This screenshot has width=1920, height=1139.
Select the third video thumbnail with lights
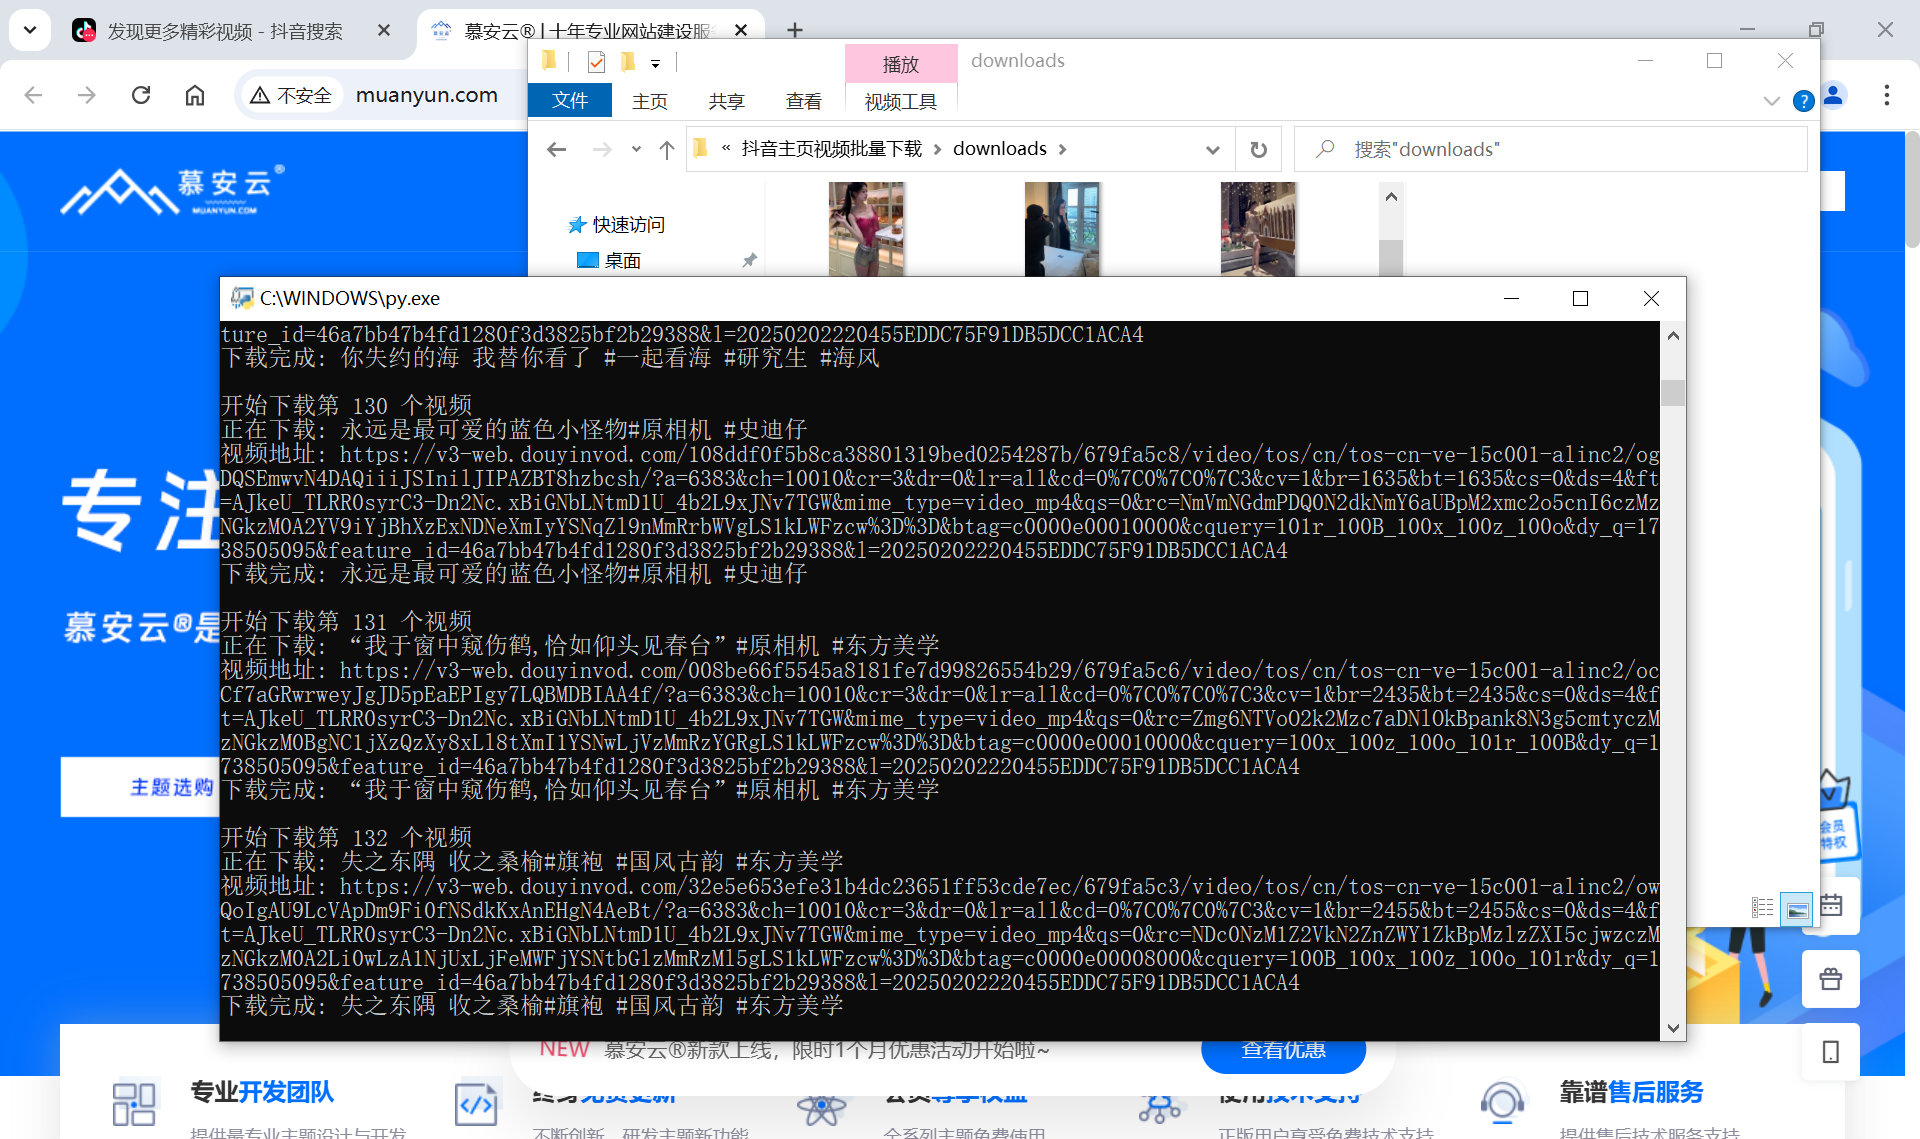coord(1258,228)
